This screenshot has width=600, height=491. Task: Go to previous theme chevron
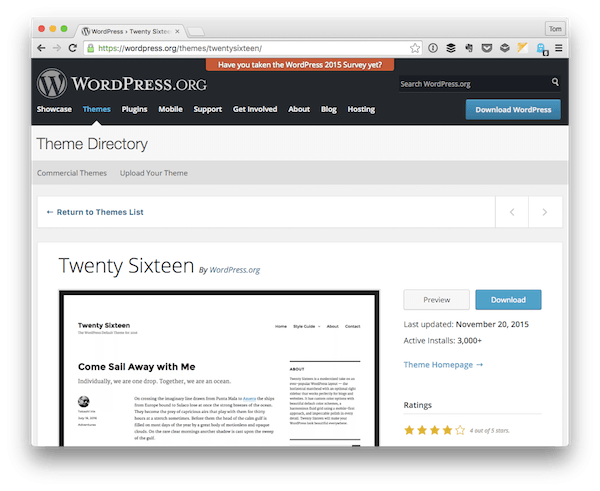pyautogui.click(x=512, y=212)
